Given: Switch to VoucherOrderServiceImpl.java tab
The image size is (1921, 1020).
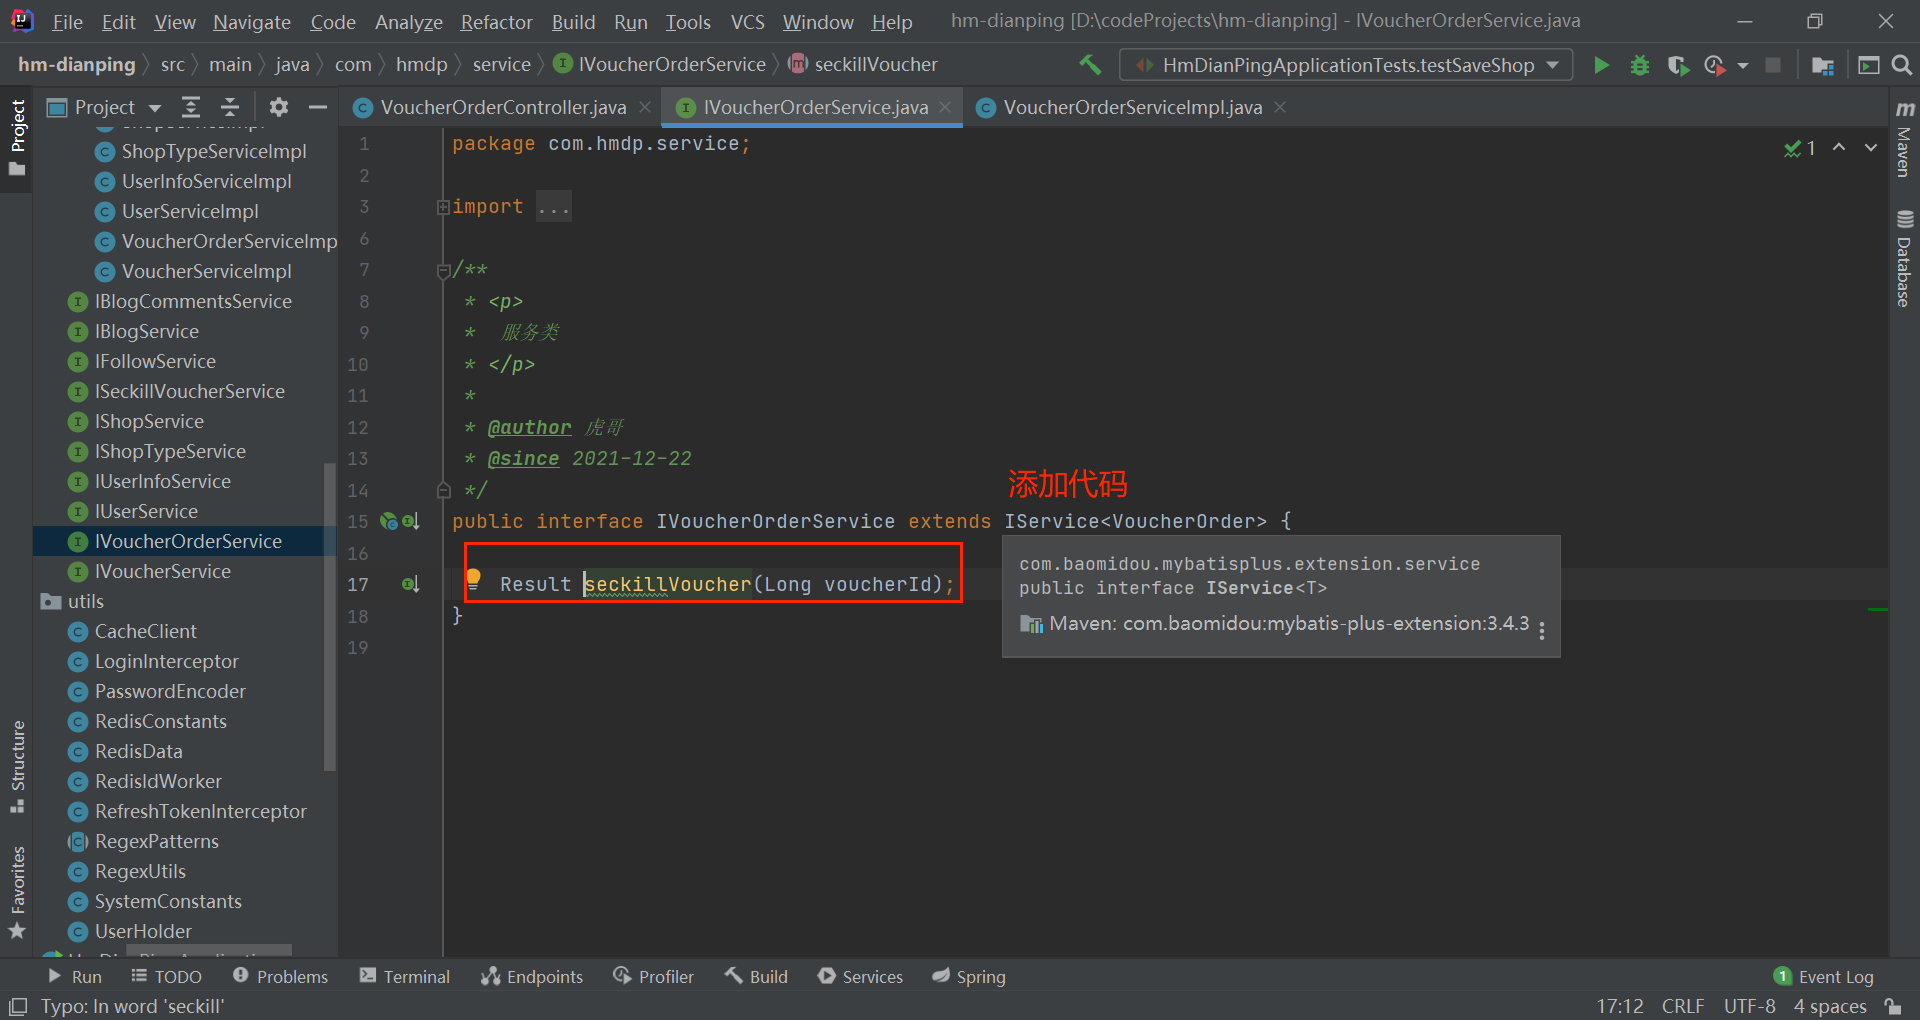Looking at the screenshot, I should pyautogui.click(x=1132, y=107).
